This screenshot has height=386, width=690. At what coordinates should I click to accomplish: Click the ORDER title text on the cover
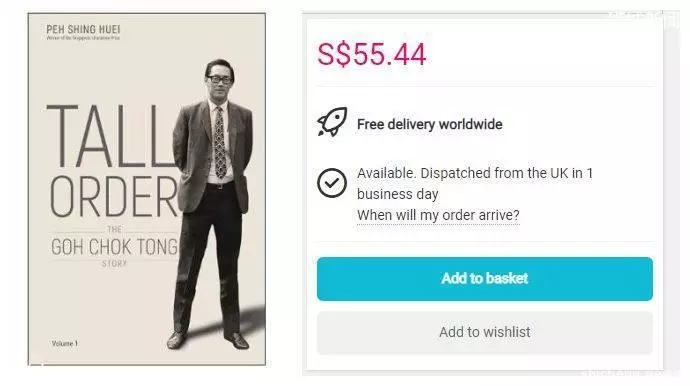(x=114, y=197)
